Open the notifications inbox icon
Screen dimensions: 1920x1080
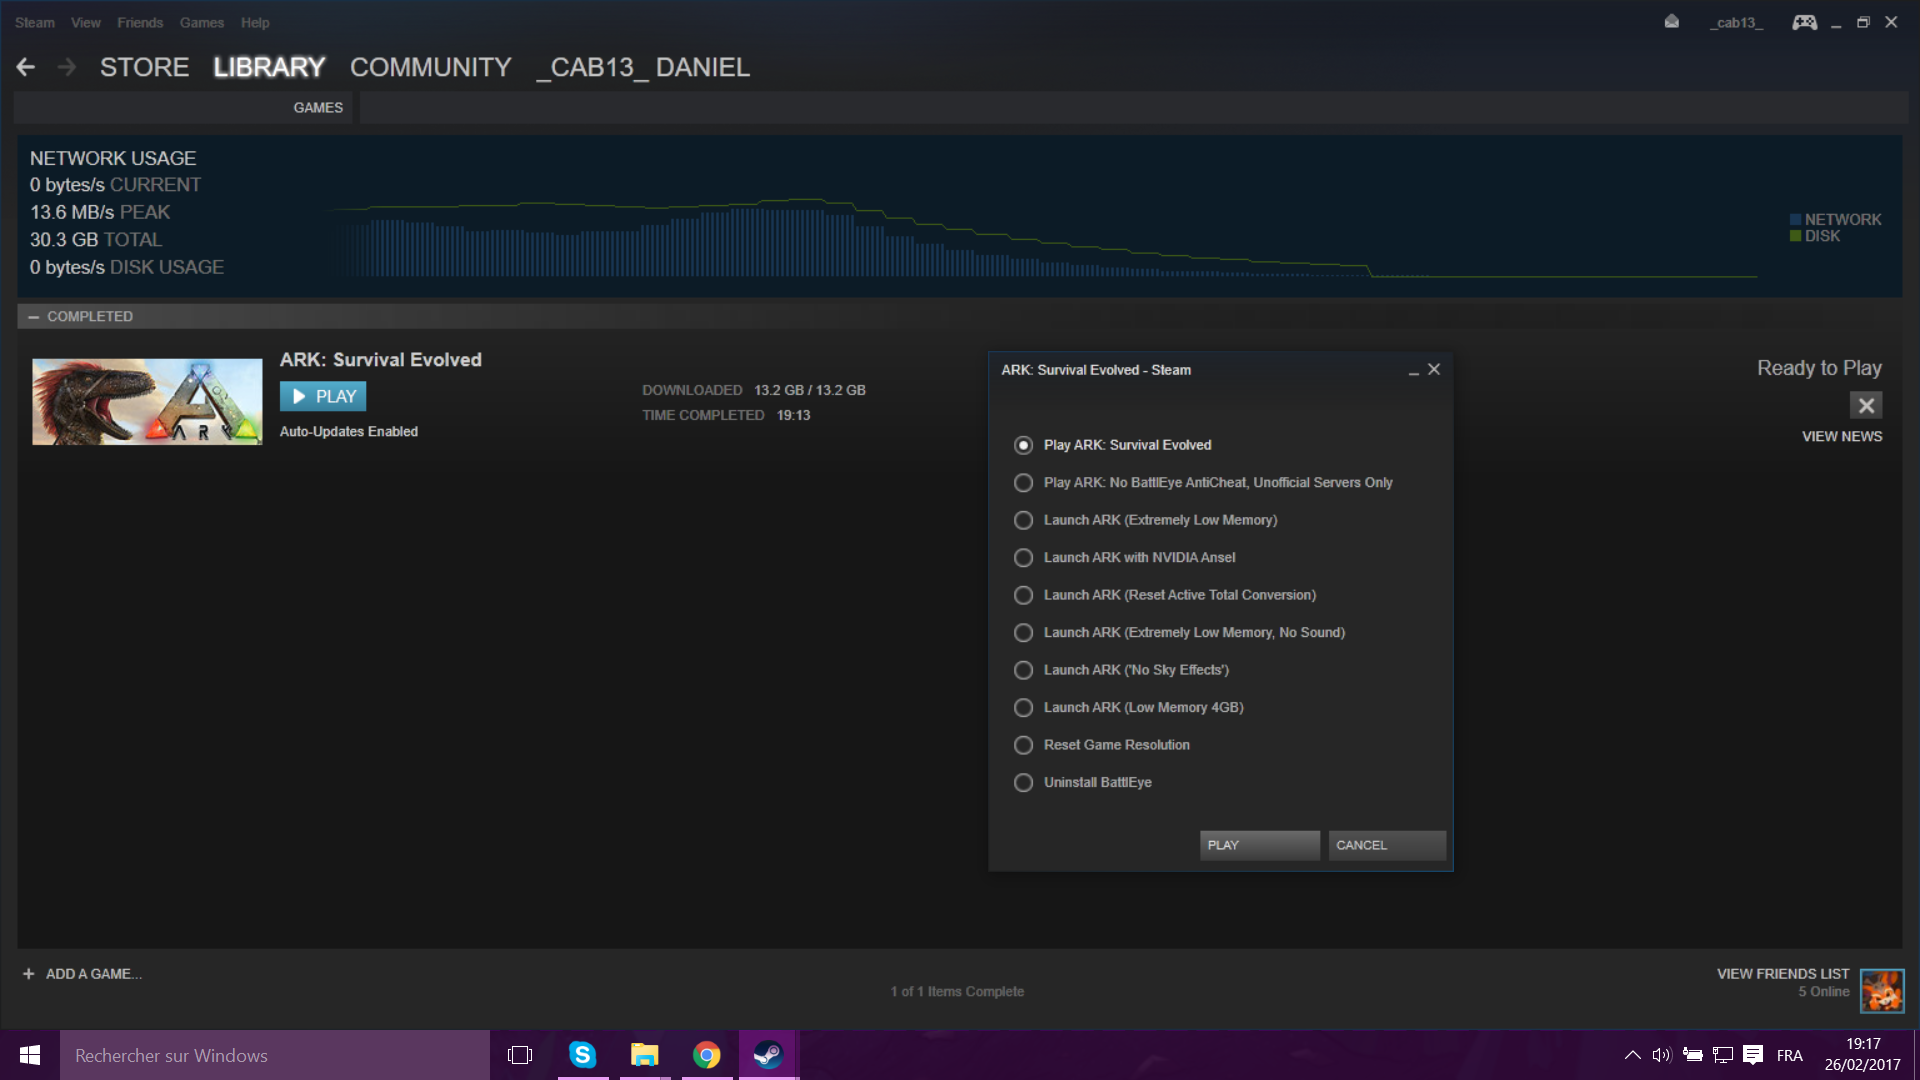click(1671, 22)
